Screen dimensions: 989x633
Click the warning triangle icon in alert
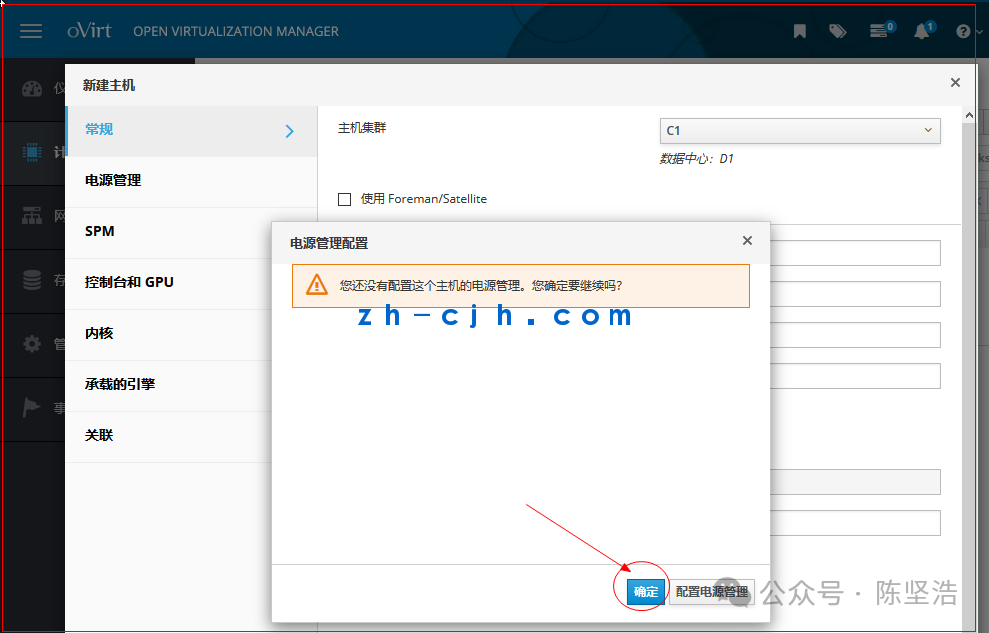click(317, 285)
